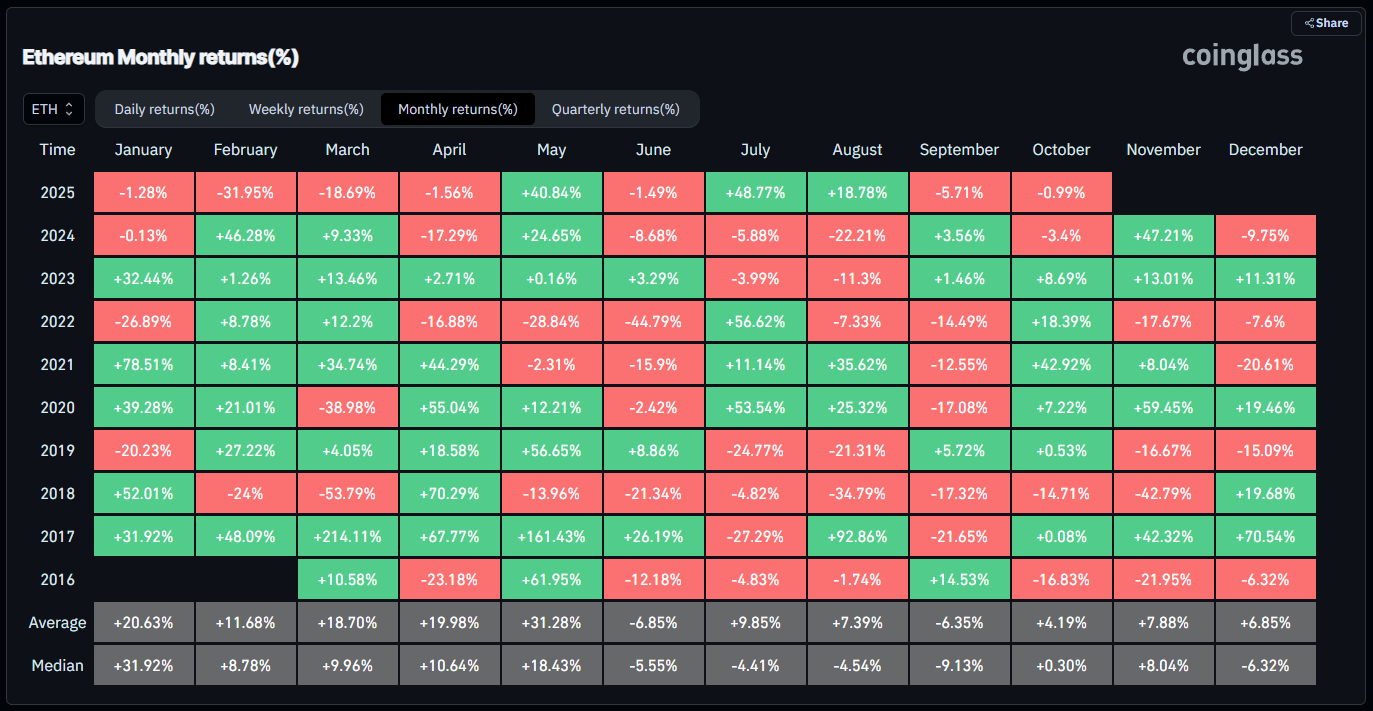
Task: Switch to Quarterly returns(%) tab
Action: (615, 109)
